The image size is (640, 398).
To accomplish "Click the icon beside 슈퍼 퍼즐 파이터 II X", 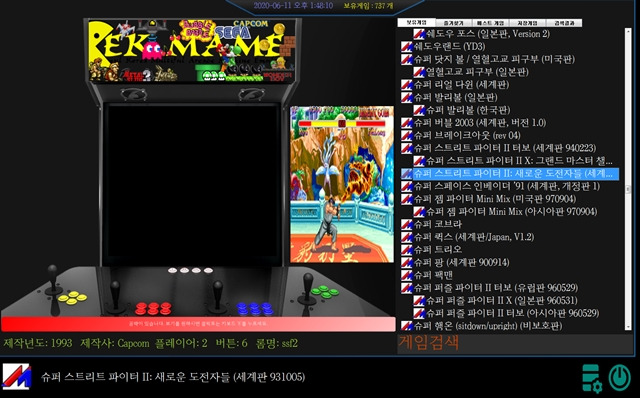I will tap(419, 300).
